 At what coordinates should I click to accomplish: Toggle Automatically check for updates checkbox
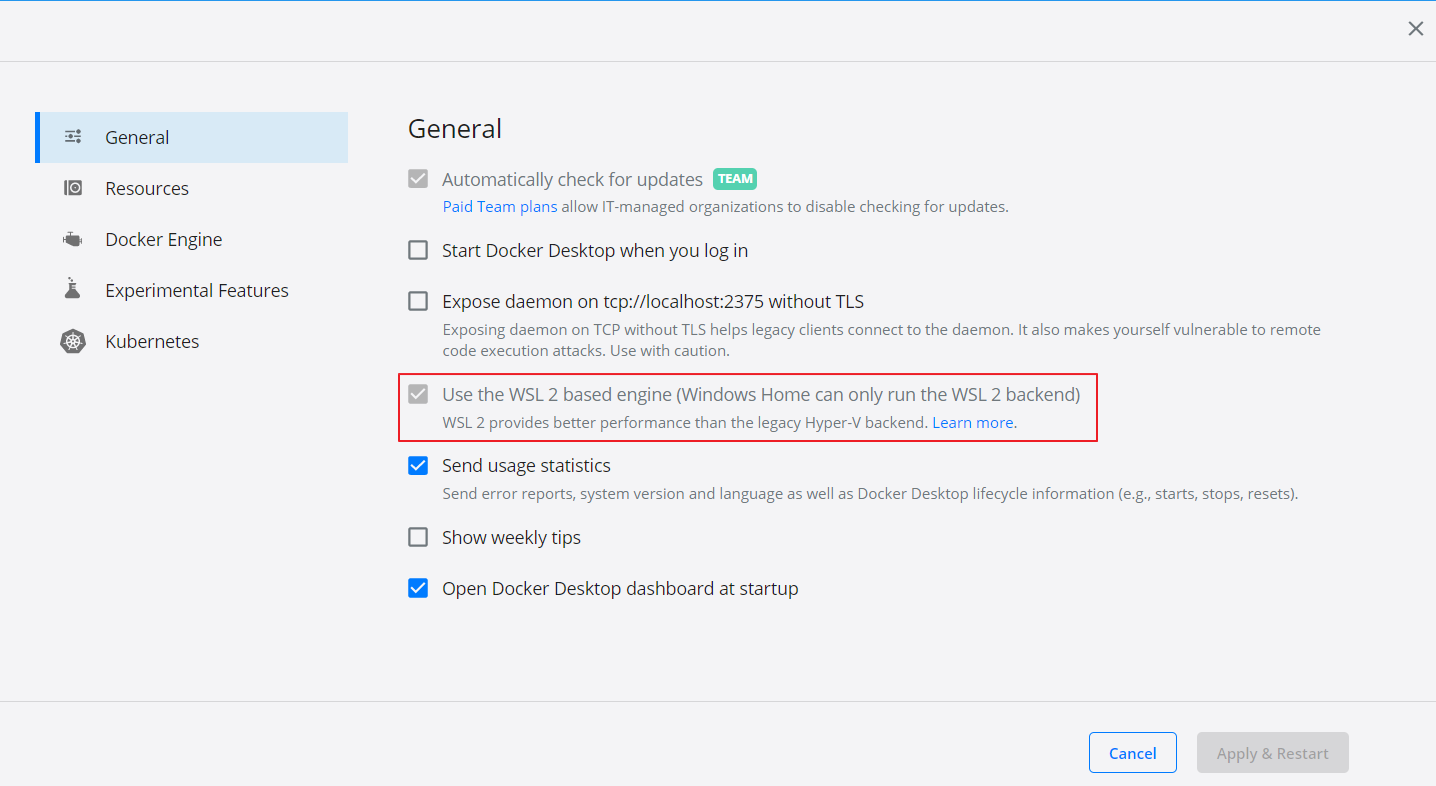click(x=418, y=179)
